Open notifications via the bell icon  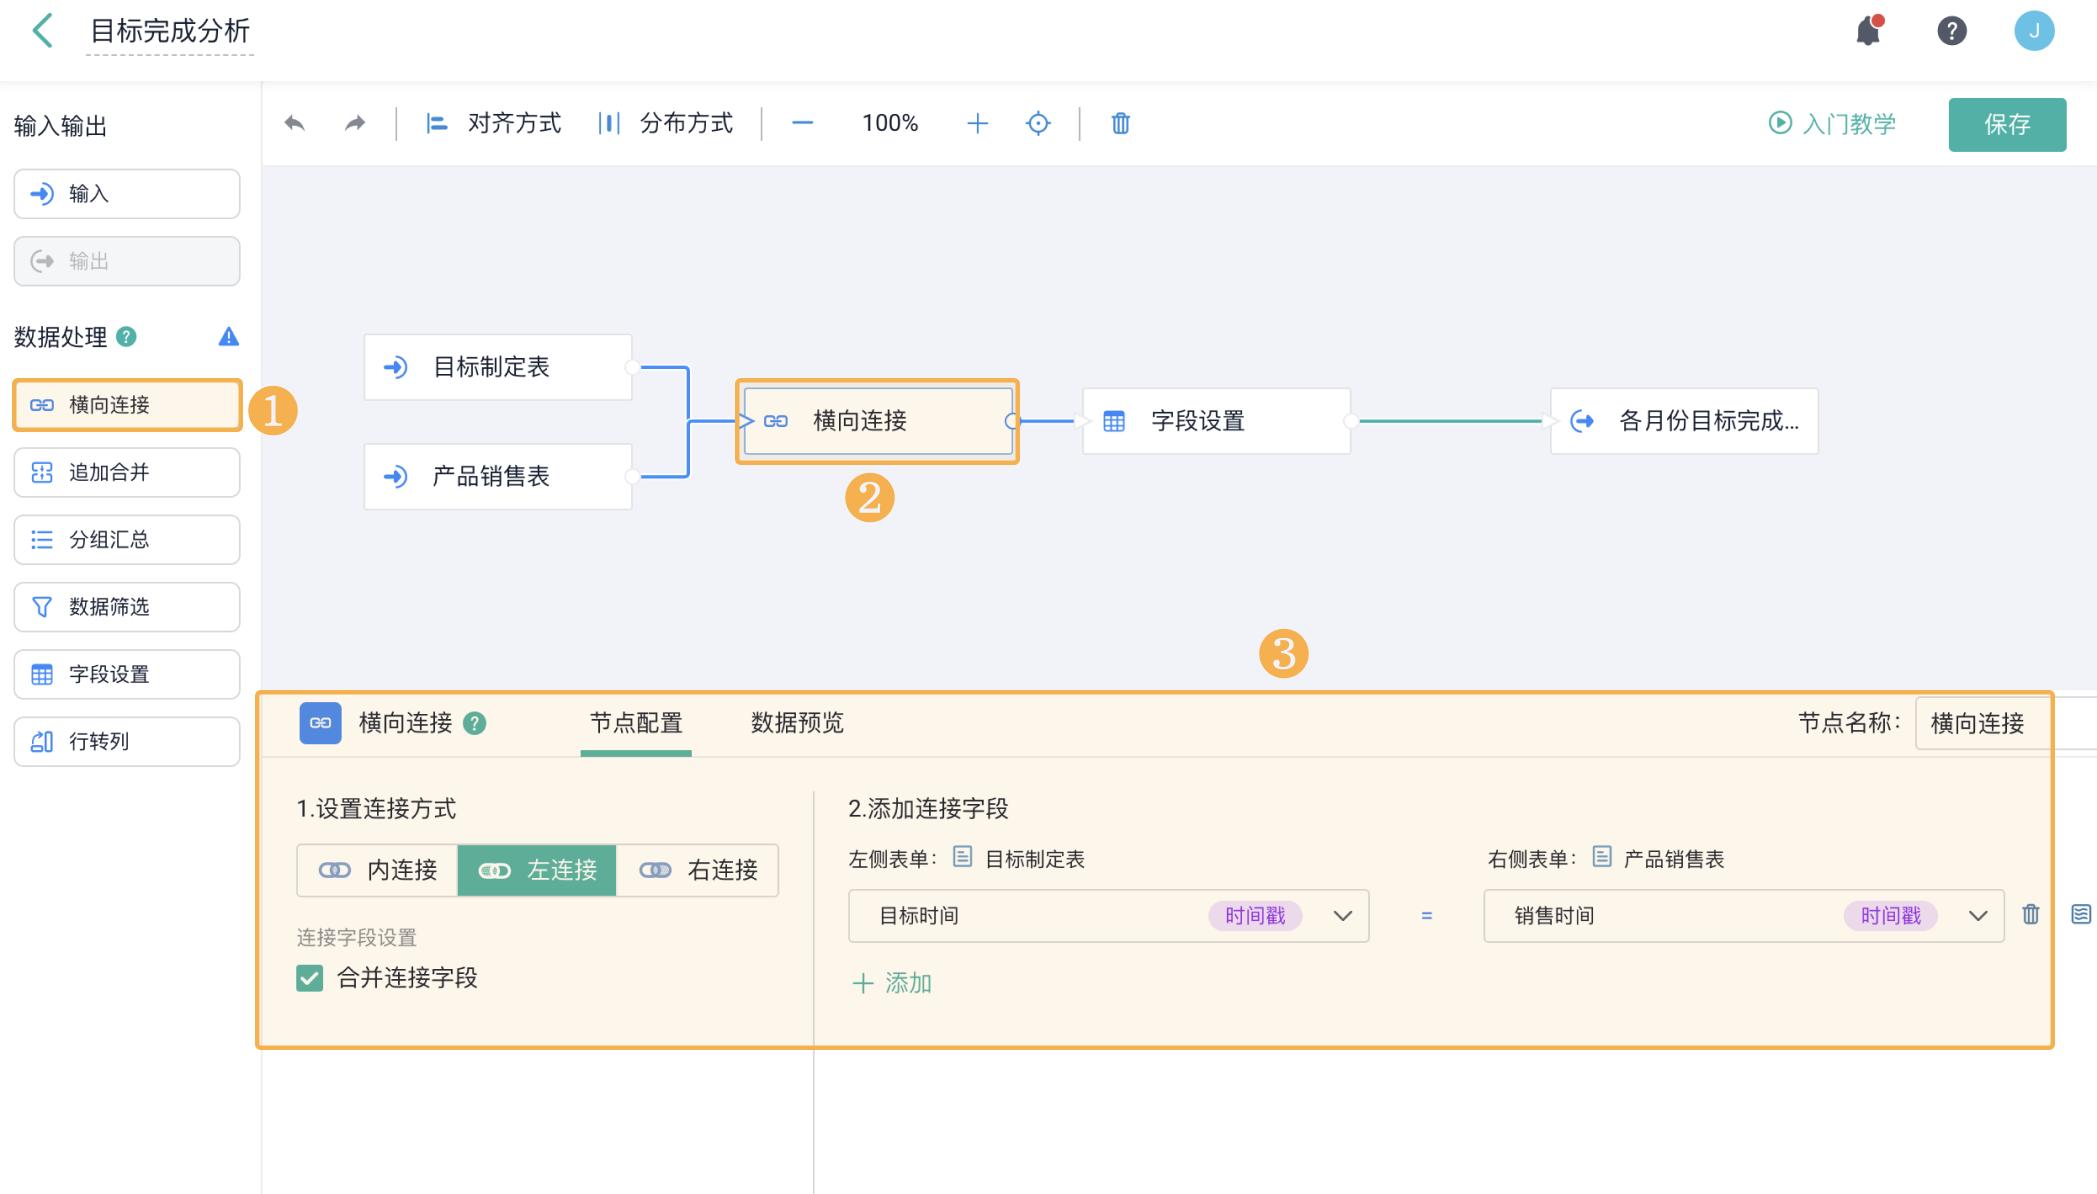1868,31
